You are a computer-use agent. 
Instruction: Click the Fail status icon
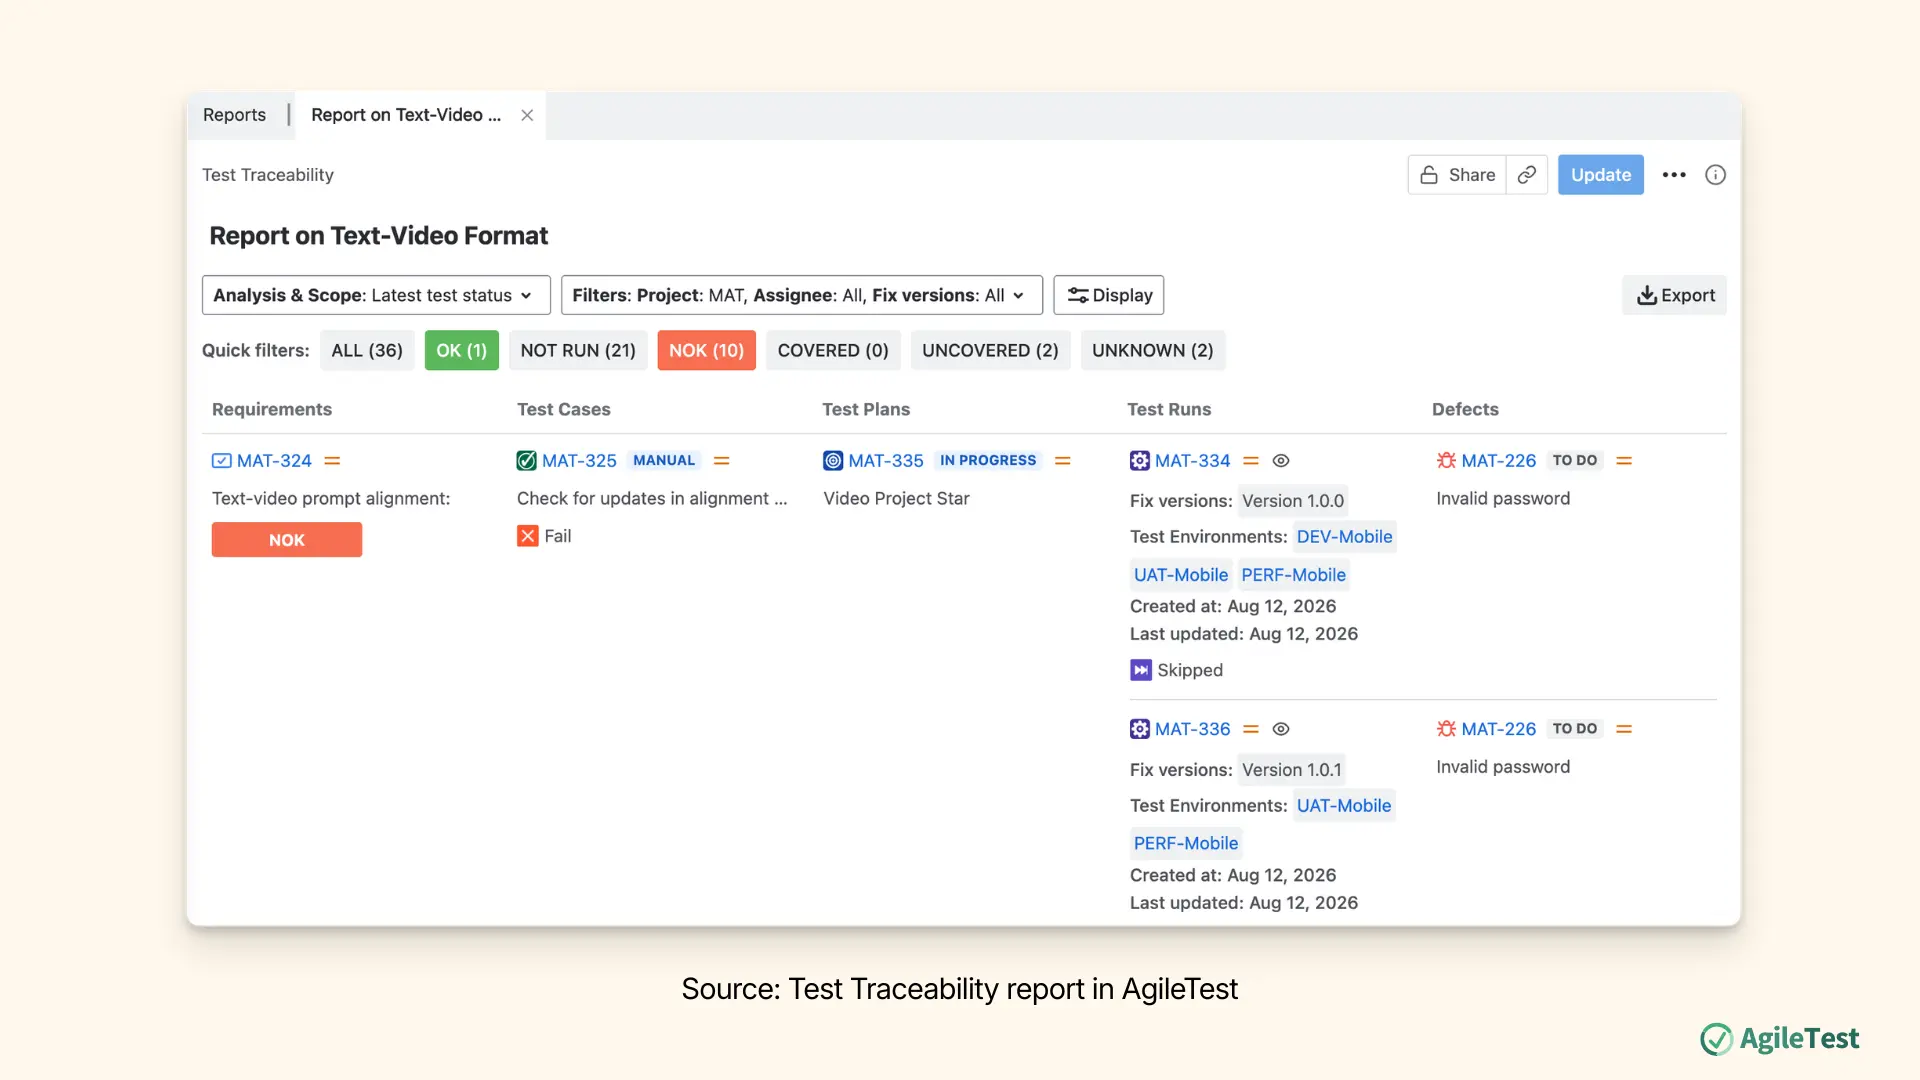pos(528,536)
